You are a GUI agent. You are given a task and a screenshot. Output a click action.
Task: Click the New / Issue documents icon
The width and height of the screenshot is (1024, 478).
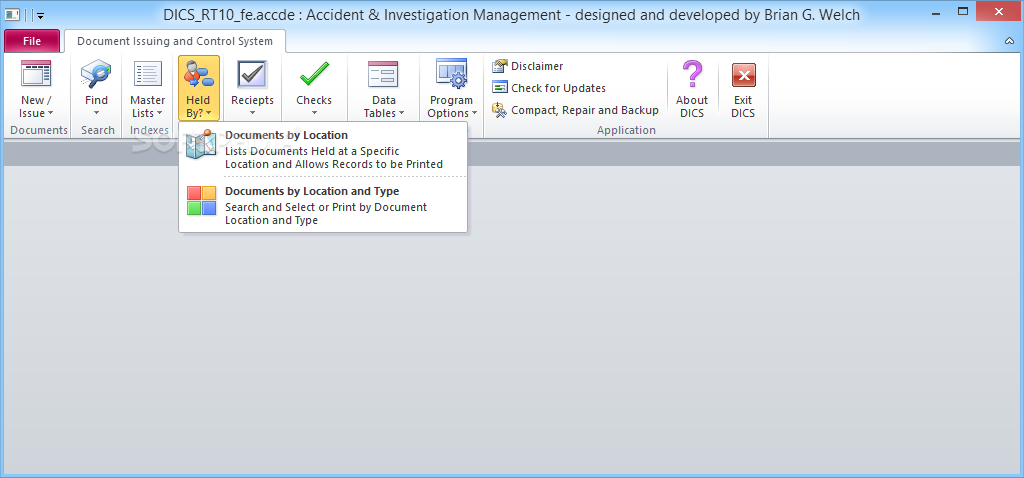pos(36,73)
